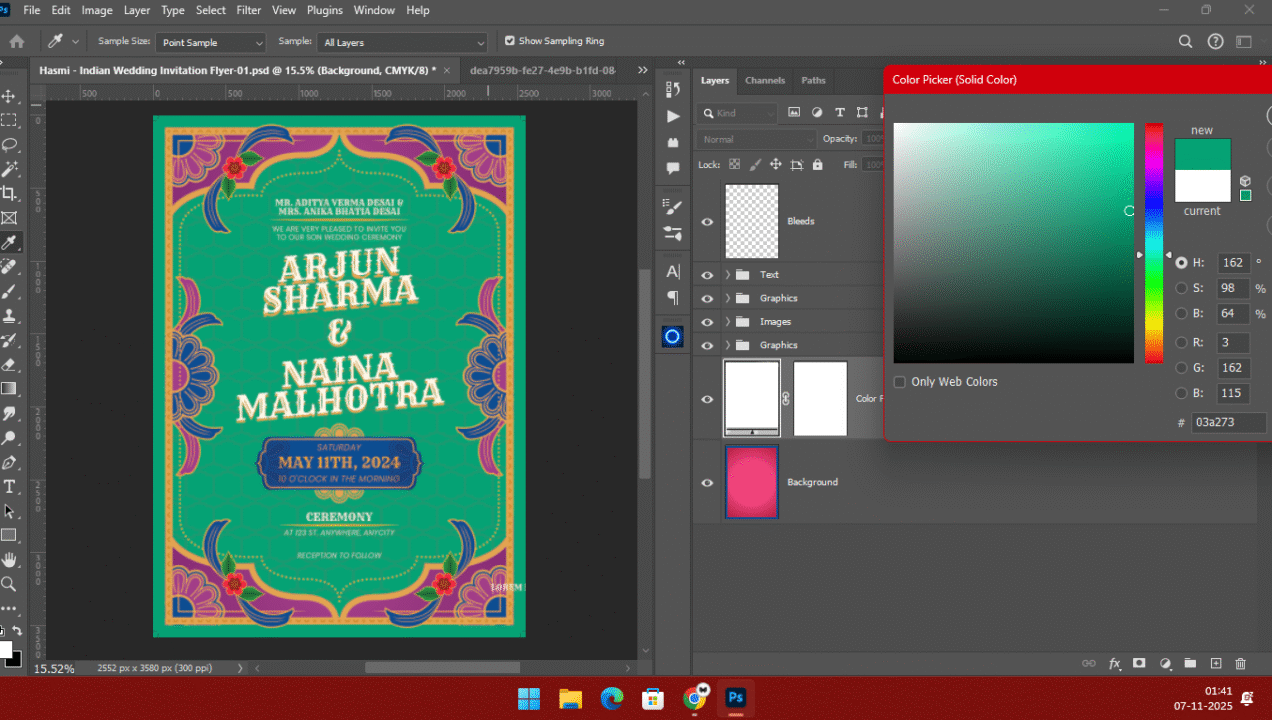Create a new layer with plus icon
Screen dimensions: 1272x720
pyautogui.click(x=1216, y=663)
